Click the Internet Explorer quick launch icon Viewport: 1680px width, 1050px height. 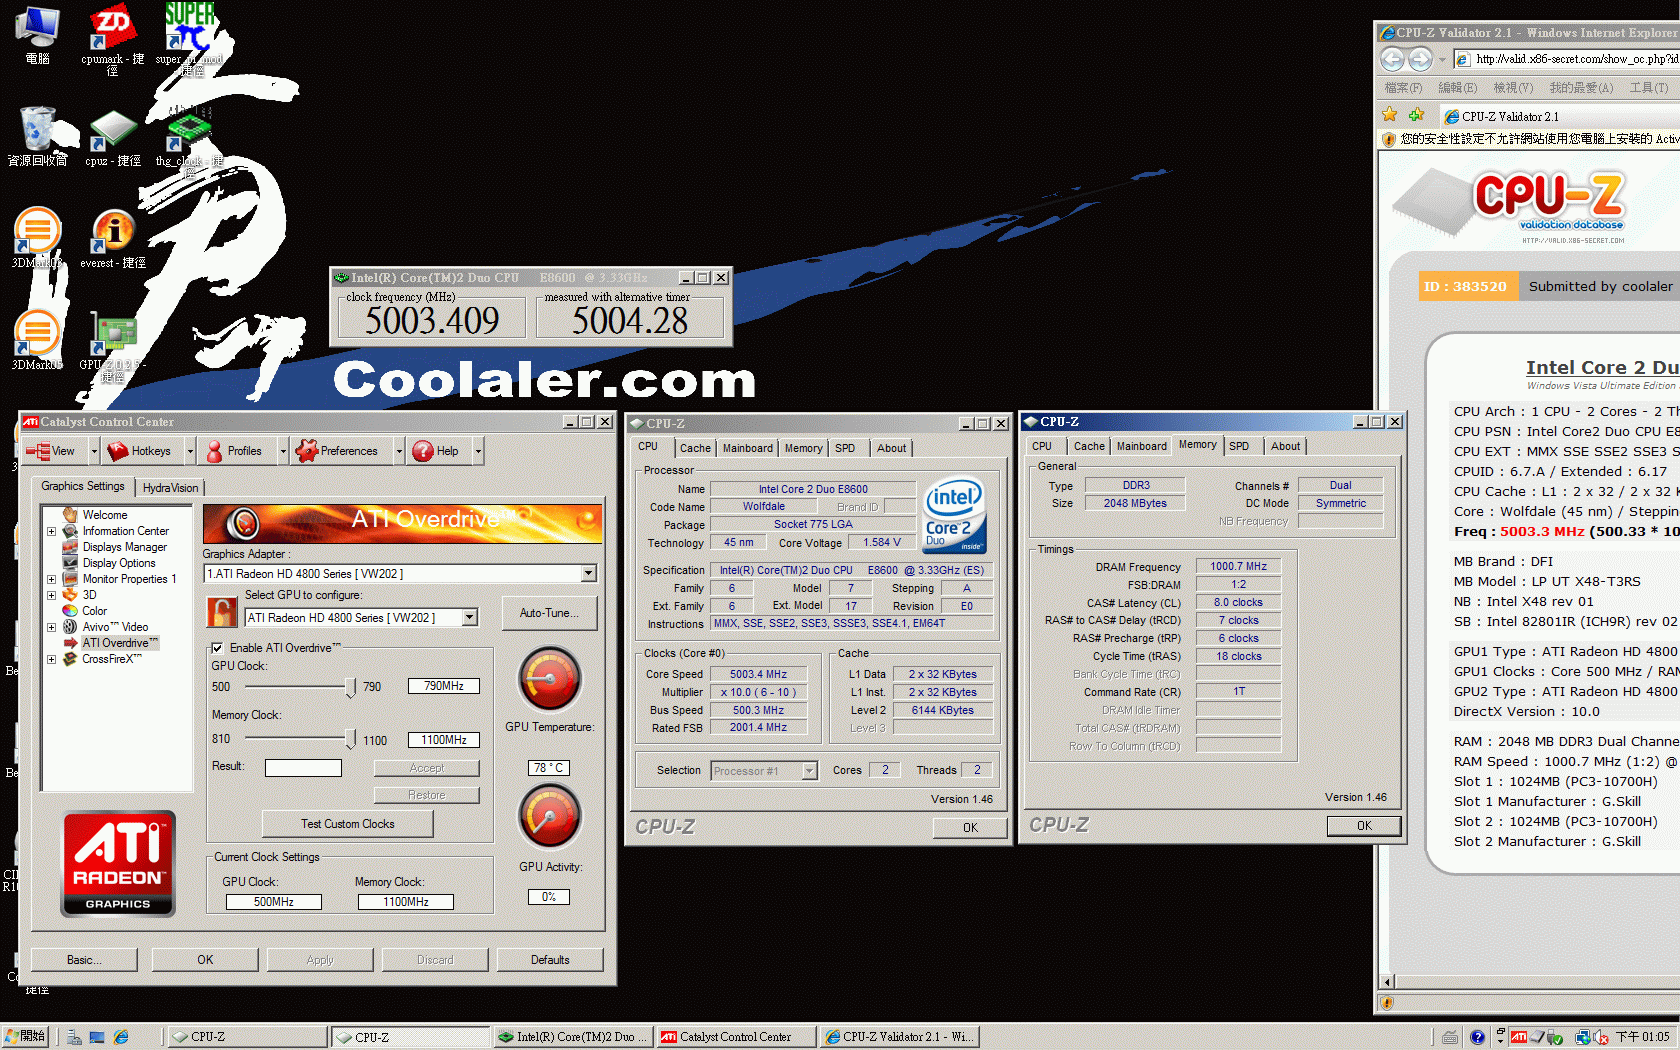tap(121, 1038)
